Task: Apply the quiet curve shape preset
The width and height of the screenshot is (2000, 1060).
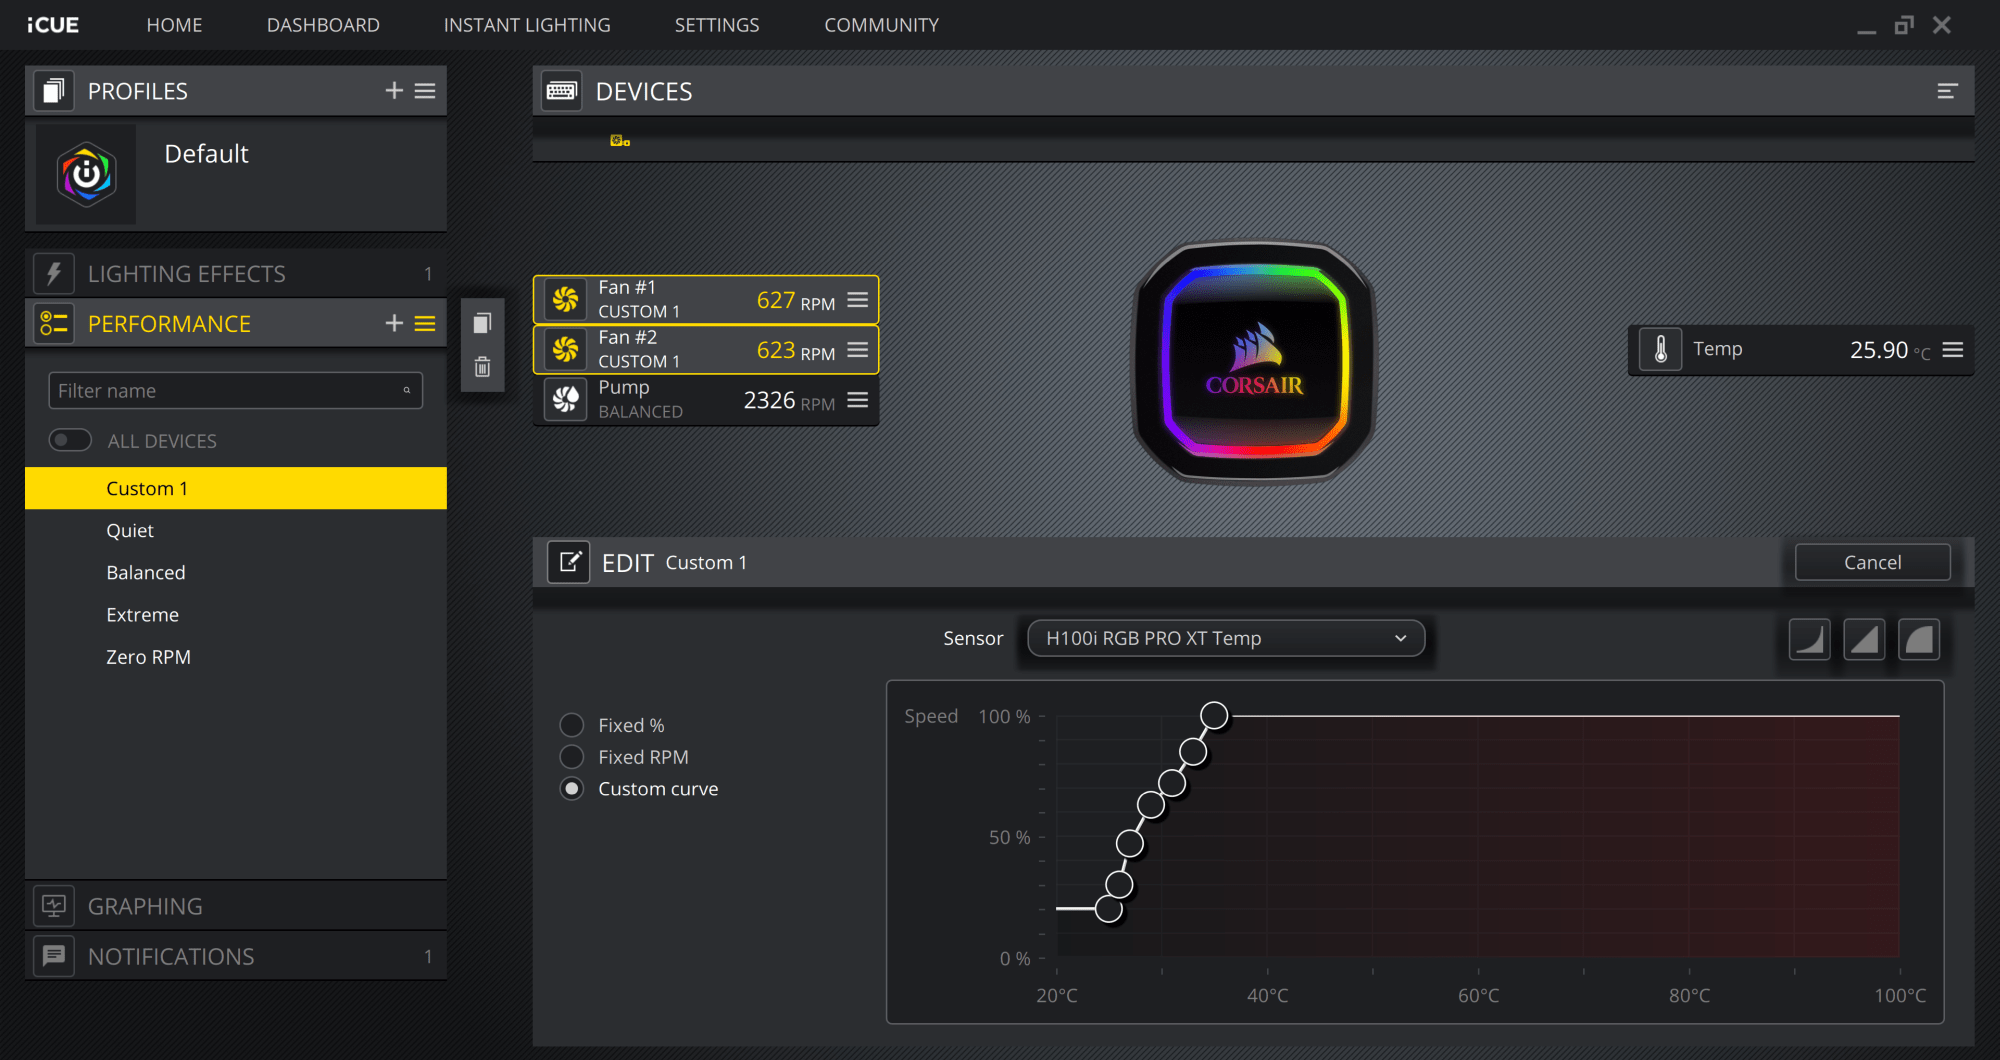Action: click(x=1809, y=639)
